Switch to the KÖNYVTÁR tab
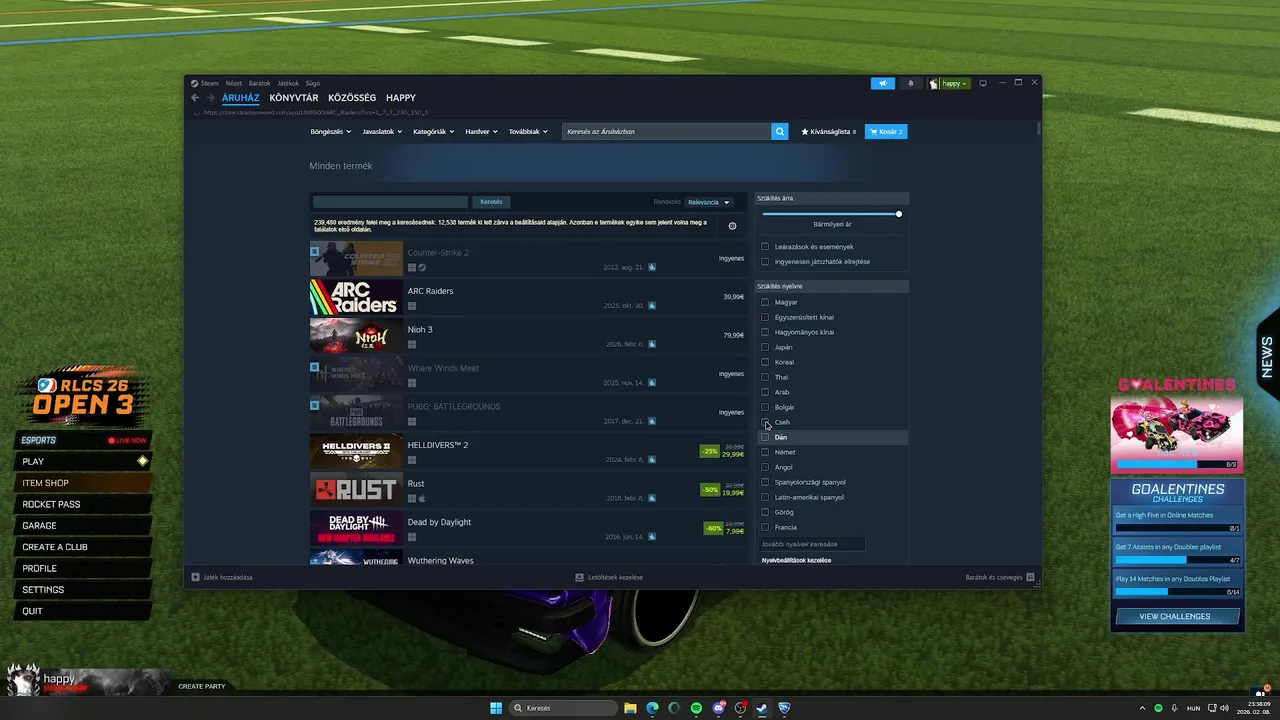The height and width of the screenshot is (720, 1280). [294, 98]
